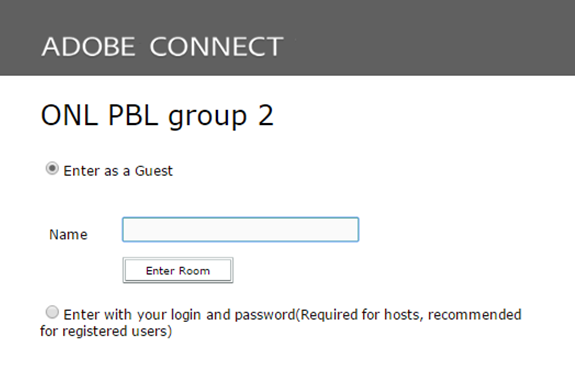Click the Enter Room button
Viewport: 575px width, 370px height.
(x=178, y=270)
